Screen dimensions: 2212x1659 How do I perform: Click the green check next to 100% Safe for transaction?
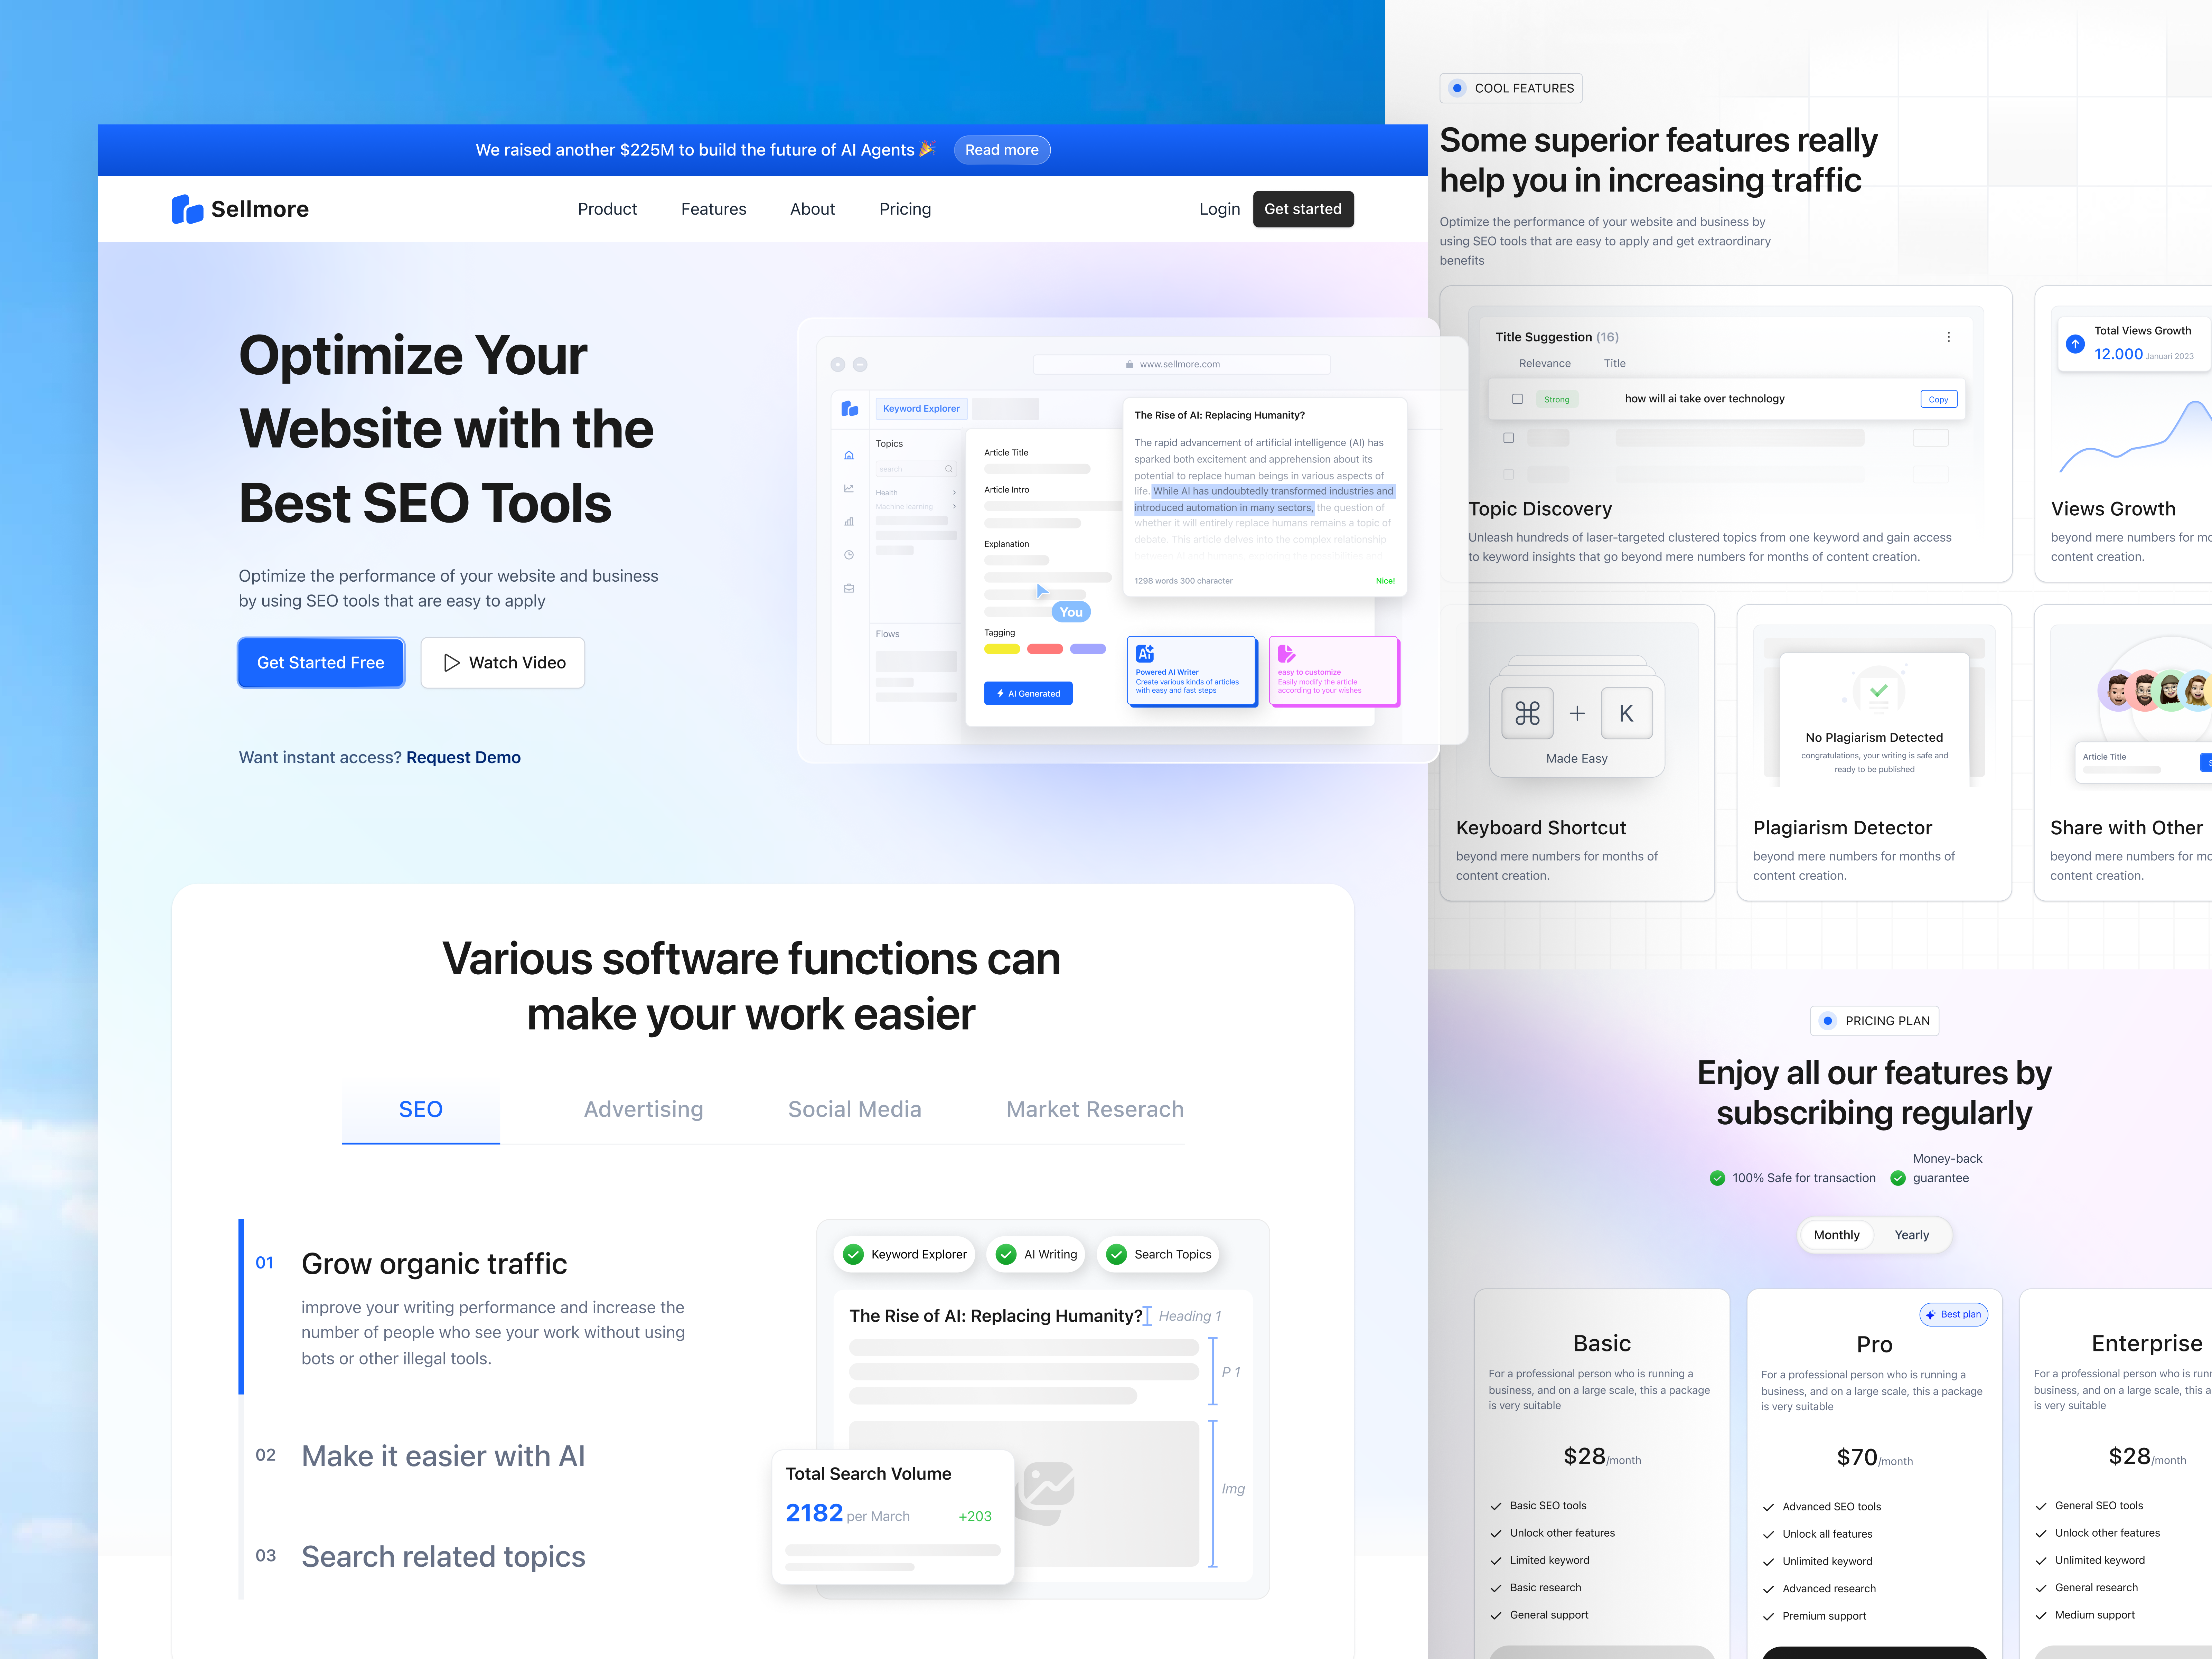(x=1717, y=1178)
